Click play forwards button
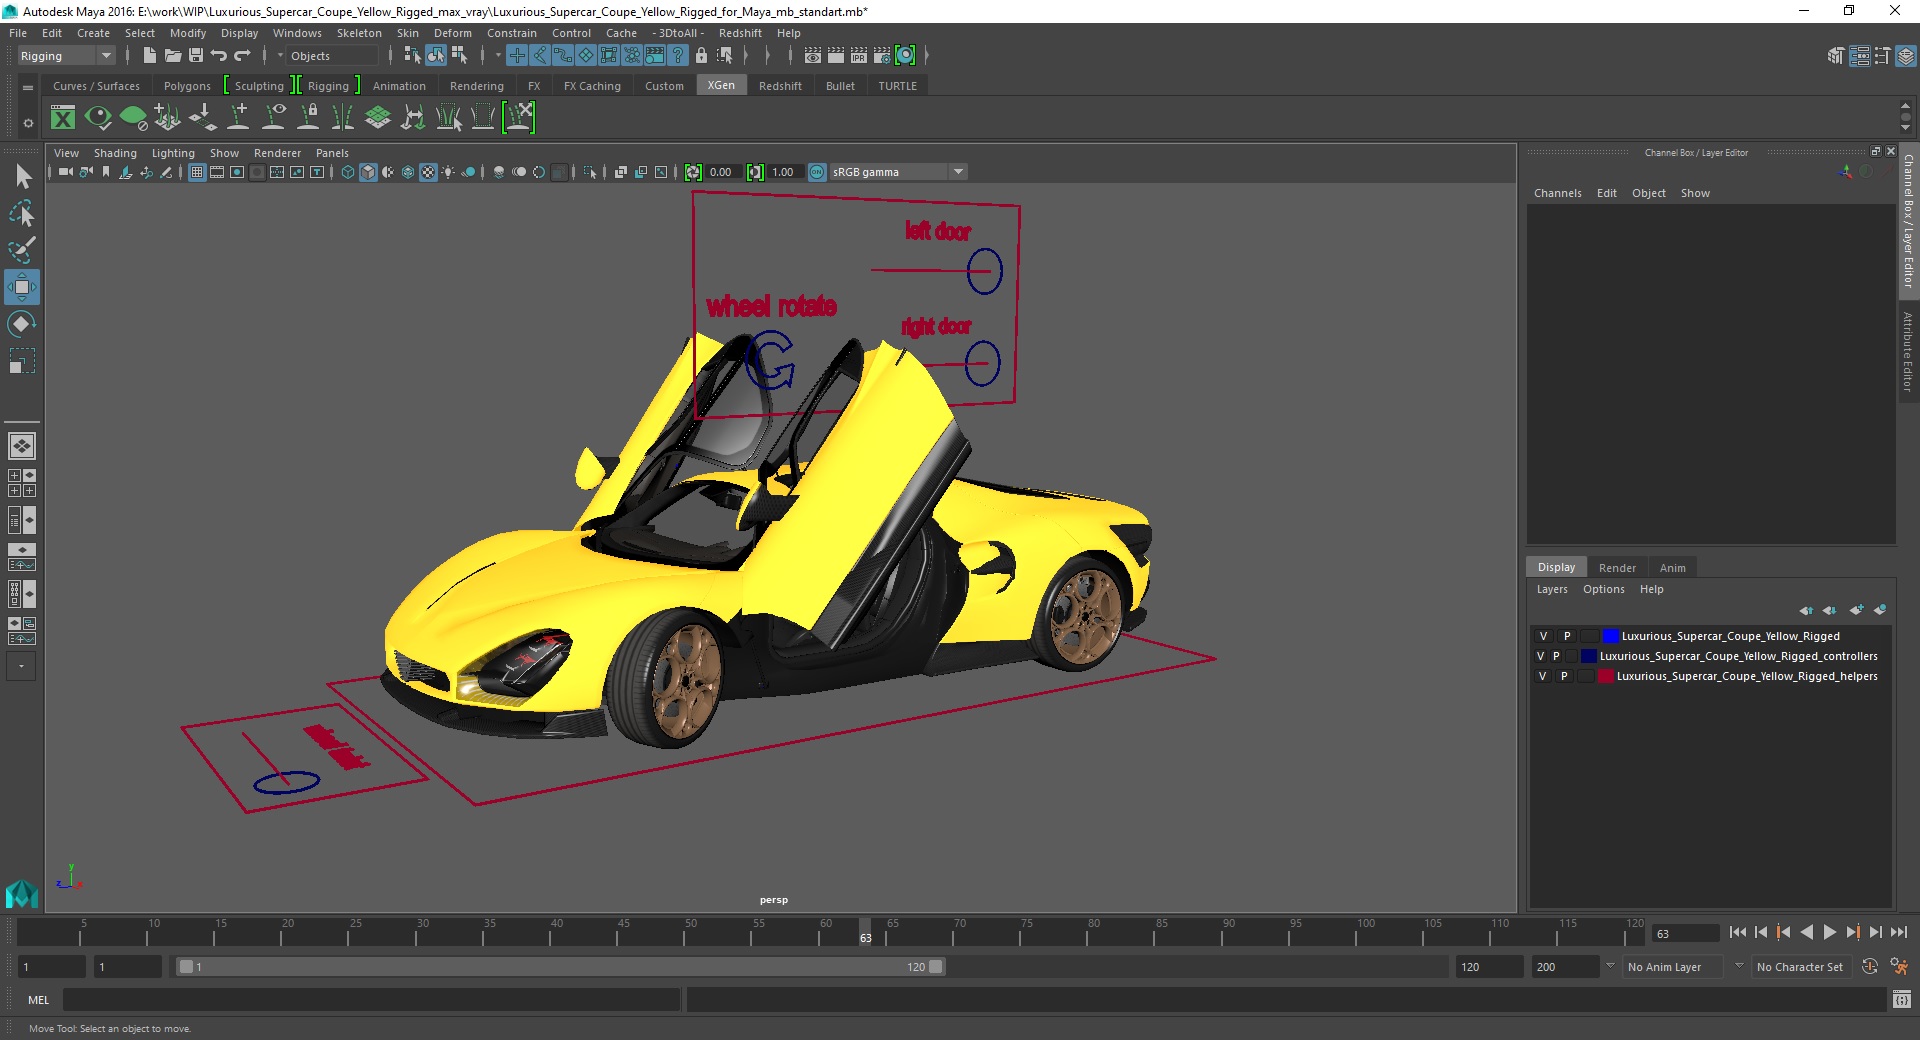This screenshot has height=1040, width=1920. coord(1829,932)
